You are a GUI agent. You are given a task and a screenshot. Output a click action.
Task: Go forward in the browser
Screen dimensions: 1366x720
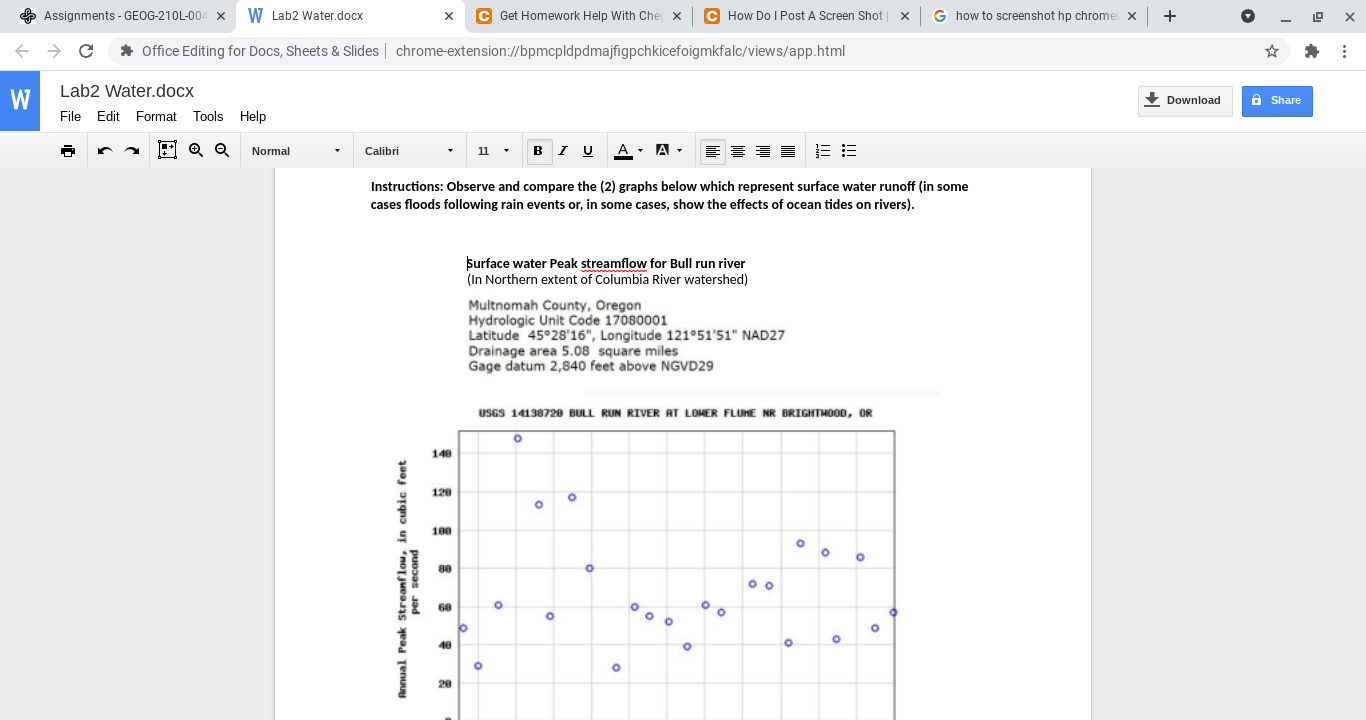(54, 51)
